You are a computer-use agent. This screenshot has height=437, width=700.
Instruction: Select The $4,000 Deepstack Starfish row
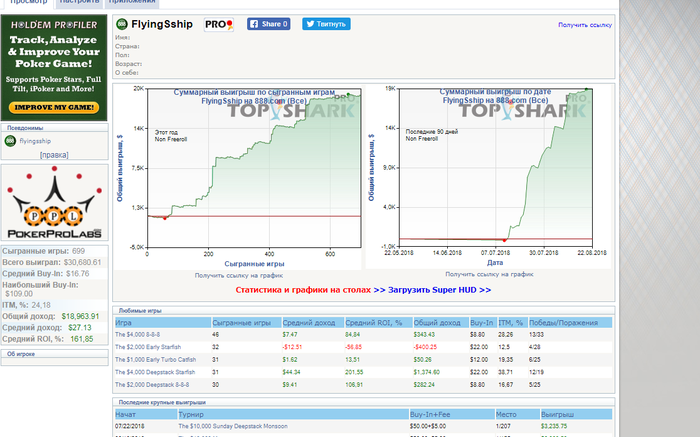pos(363,372)
